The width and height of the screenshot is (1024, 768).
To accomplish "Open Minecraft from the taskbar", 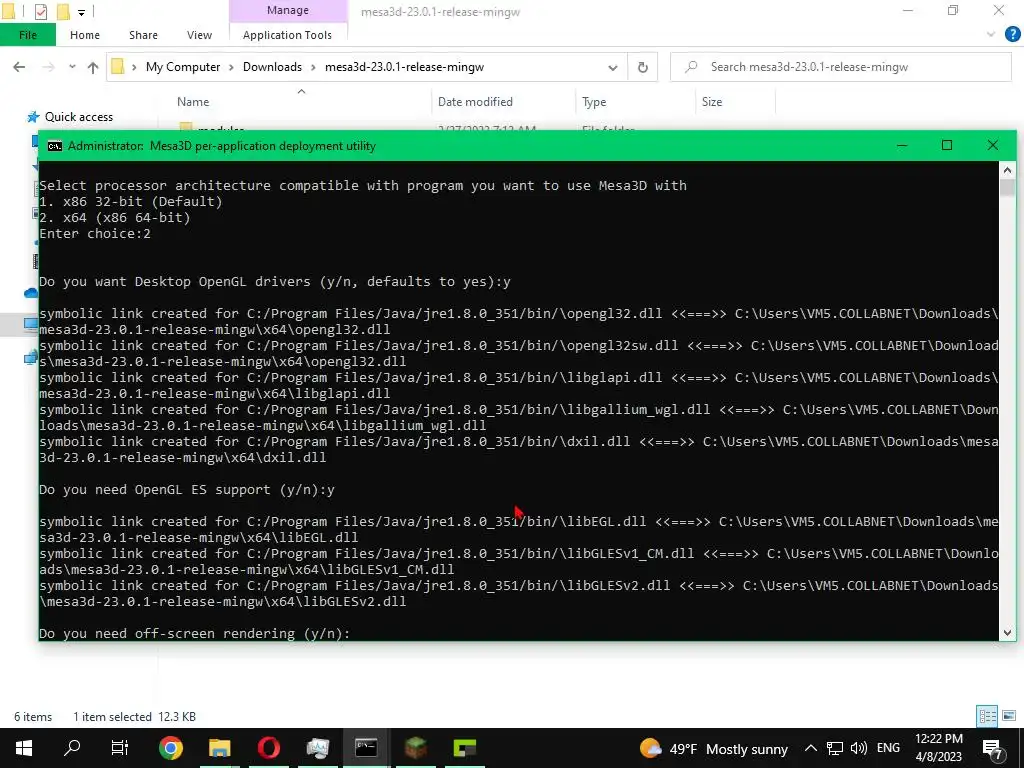I will tap(415, 748).
